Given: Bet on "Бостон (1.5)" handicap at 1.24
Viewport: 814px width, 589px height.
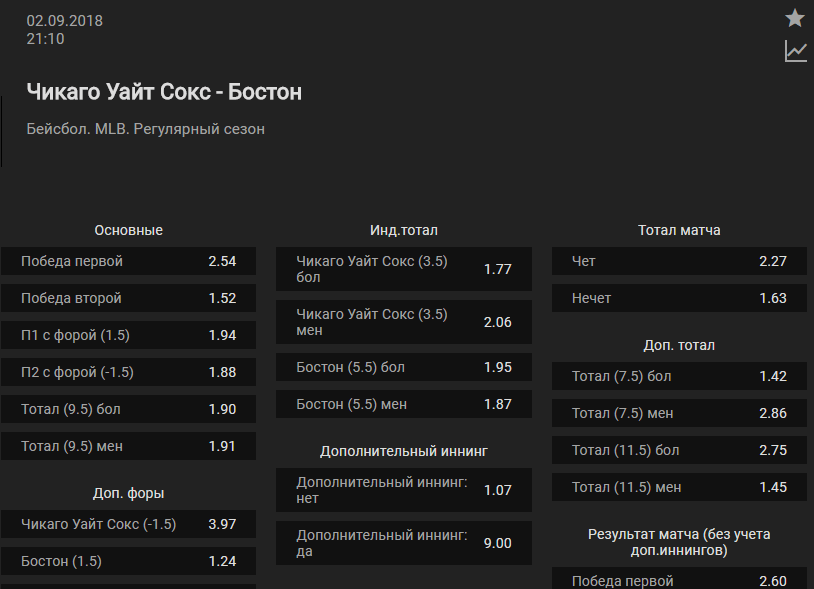Looking at the screenshot, I should coord(128,561).
